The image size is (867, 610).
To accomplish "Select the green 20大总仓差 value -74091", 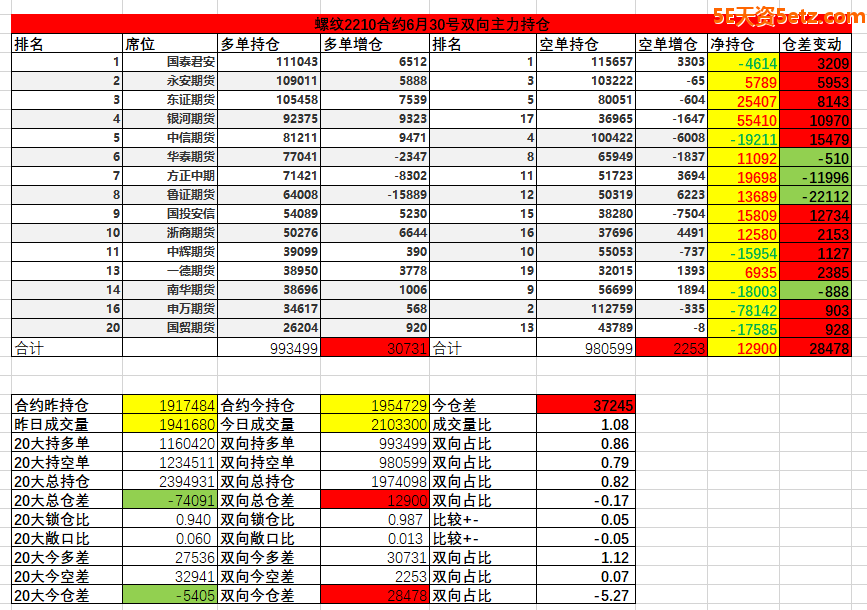I will click(x=169, y=500).
